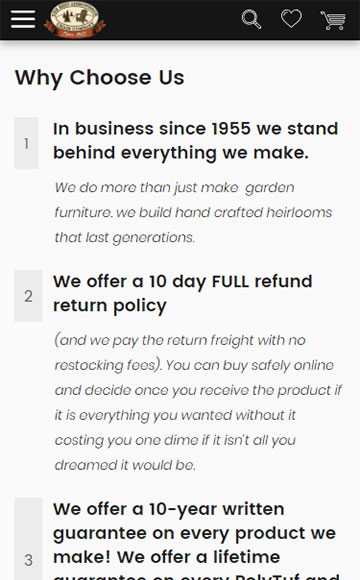Select the number 3 badge
The width and height of the screenshot is (360, 580).
(x=28, y=539)
